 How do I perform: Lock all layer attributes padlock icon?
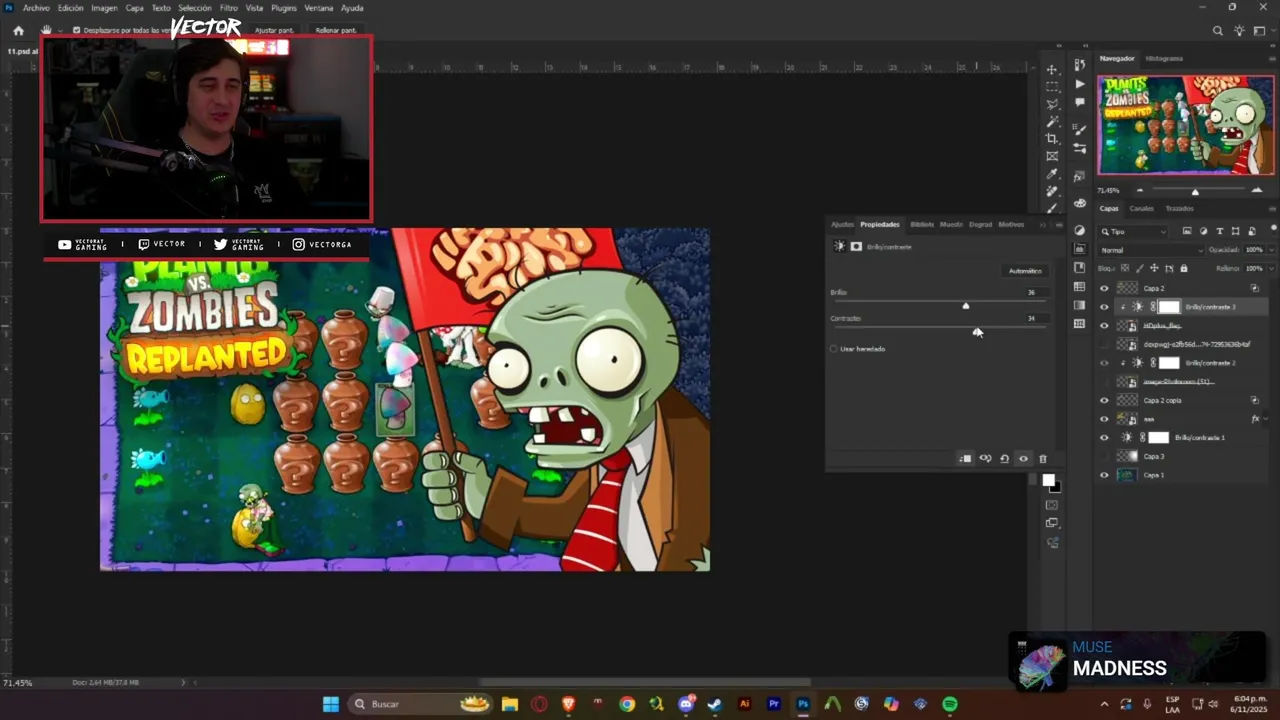click(1184, 268)
